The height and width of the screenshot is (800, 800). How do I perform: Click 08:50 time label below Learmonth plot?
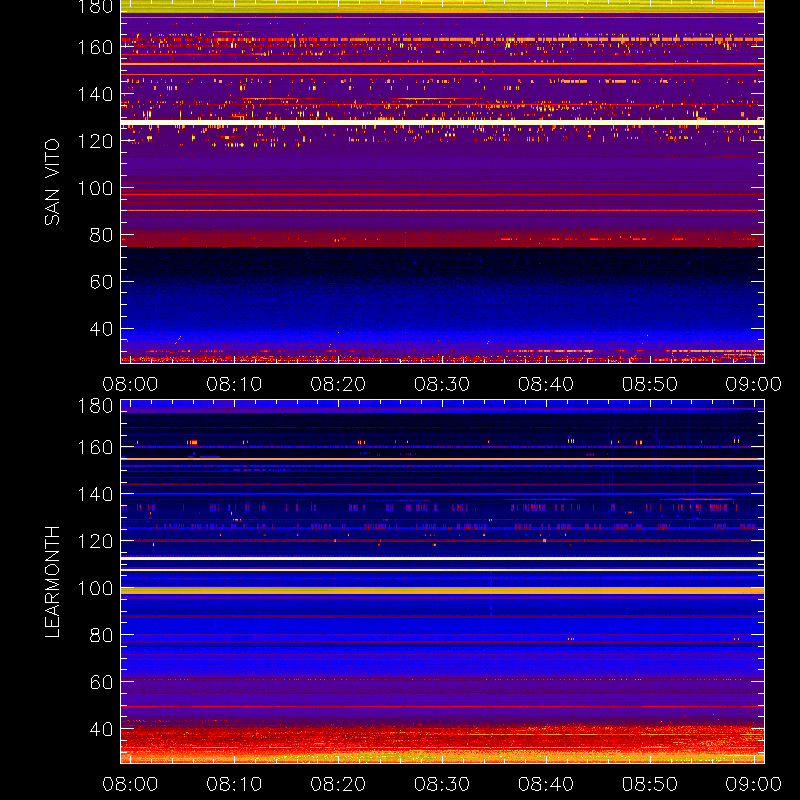(x=649, y=784)
